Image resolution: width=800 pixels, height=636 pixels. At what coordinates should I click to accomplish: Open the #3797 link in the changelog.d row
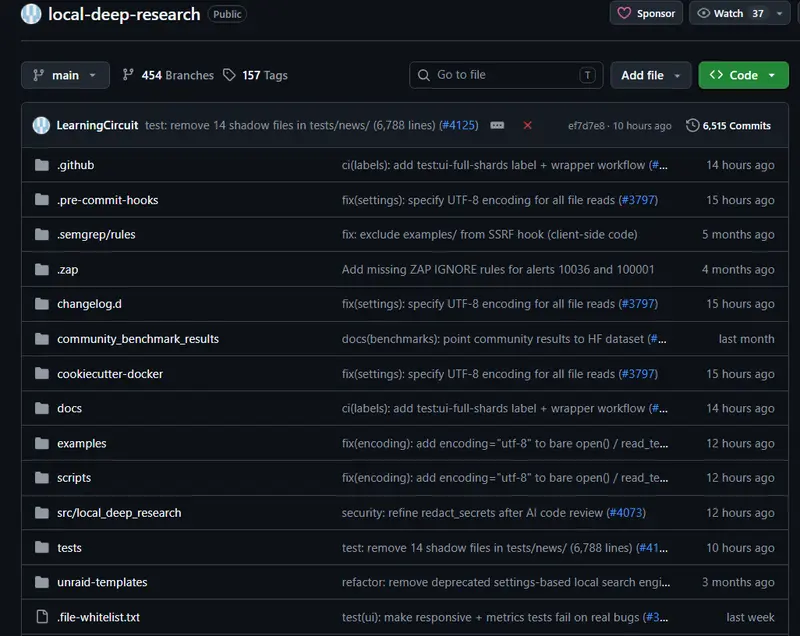638,304
